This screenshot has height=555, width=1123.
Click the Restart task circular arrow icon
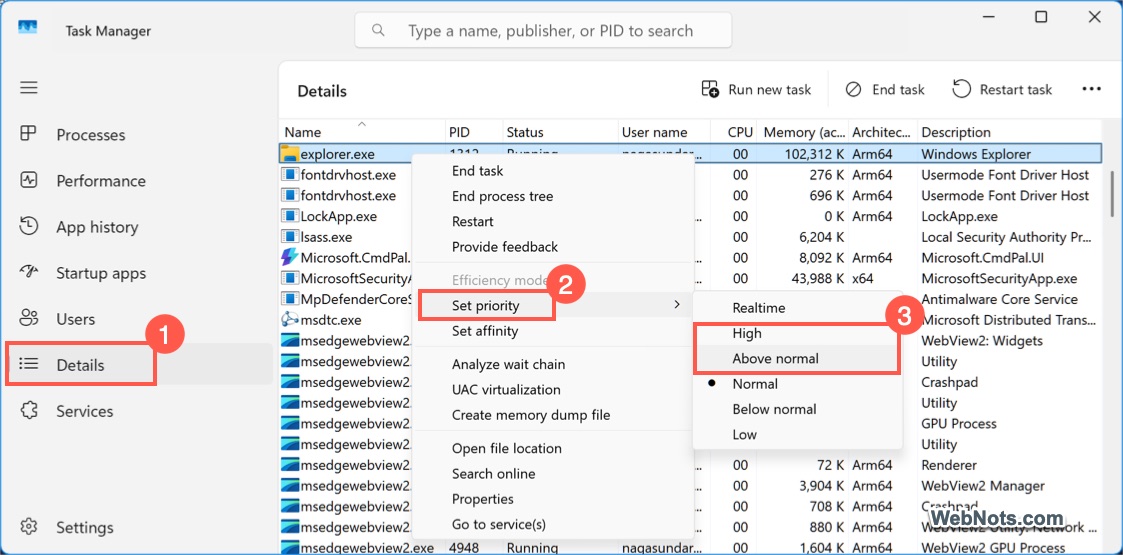point(962,89)
